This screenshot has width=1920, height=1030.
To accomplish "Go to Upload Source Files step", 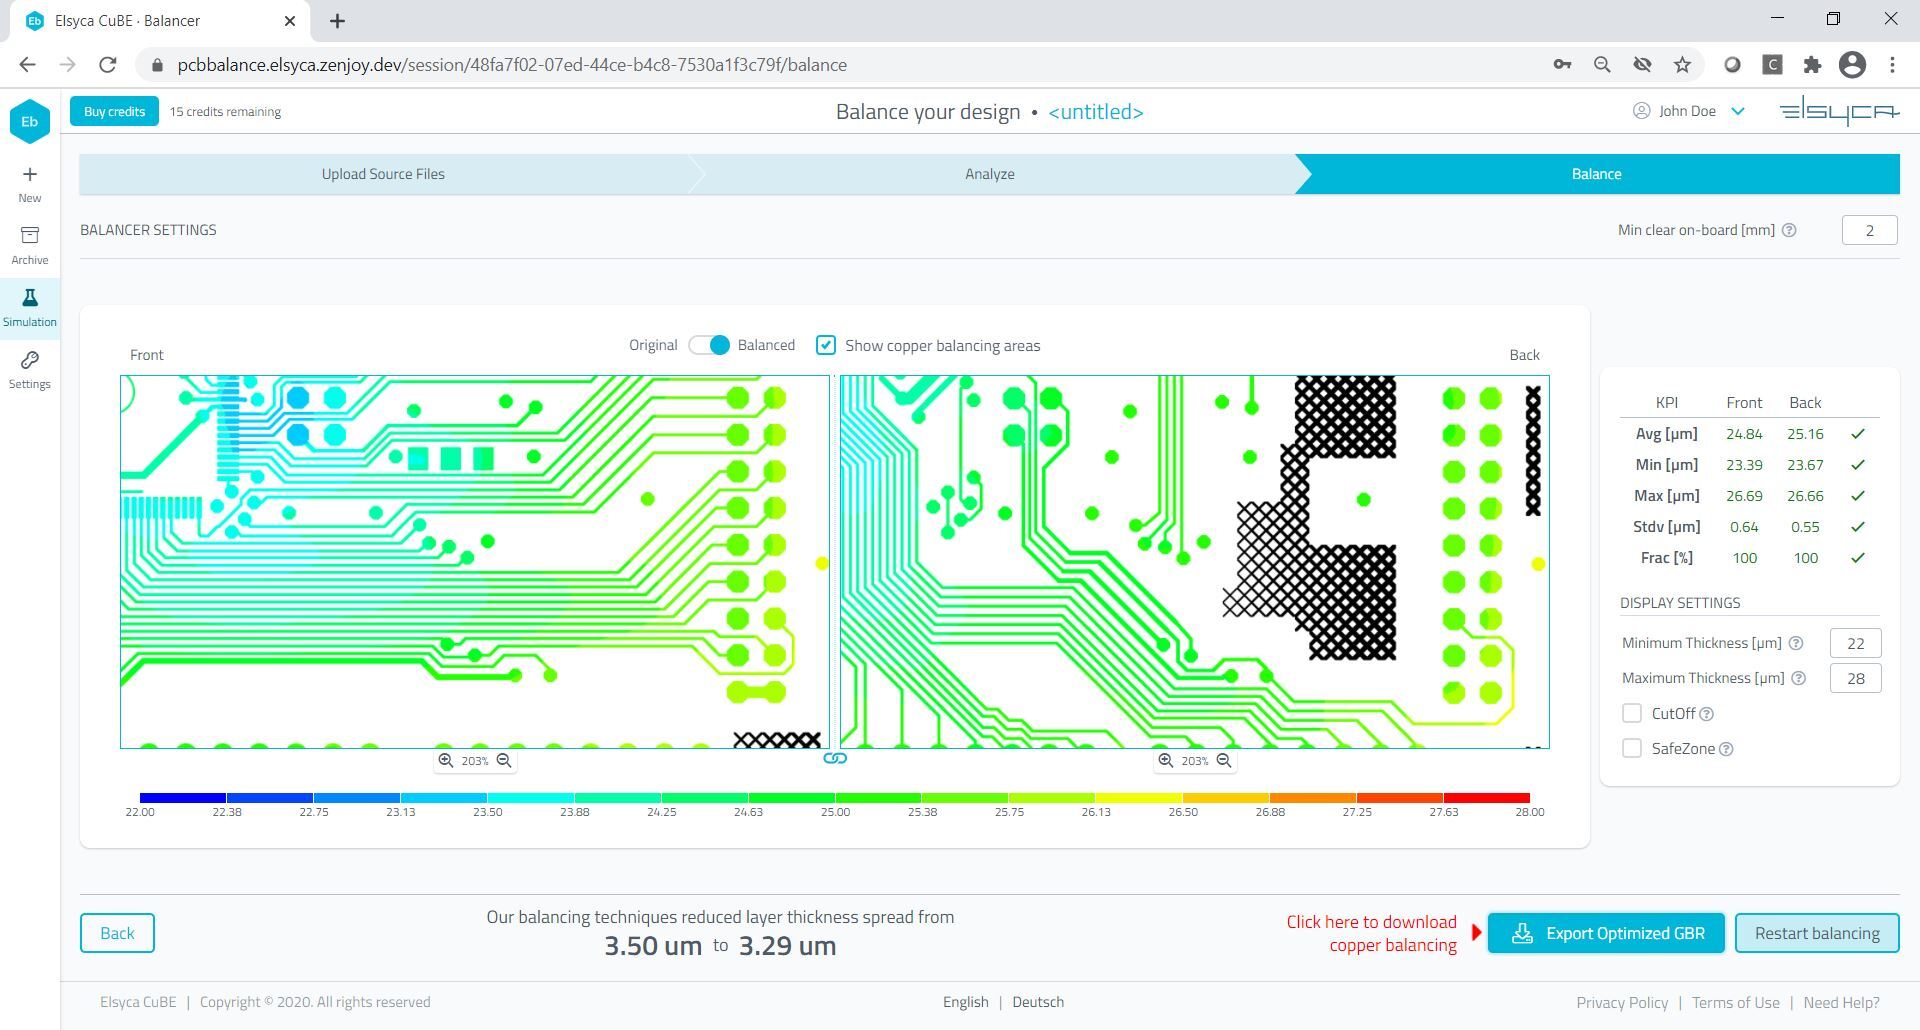I will pyautogui.click(x=383, y=174).
